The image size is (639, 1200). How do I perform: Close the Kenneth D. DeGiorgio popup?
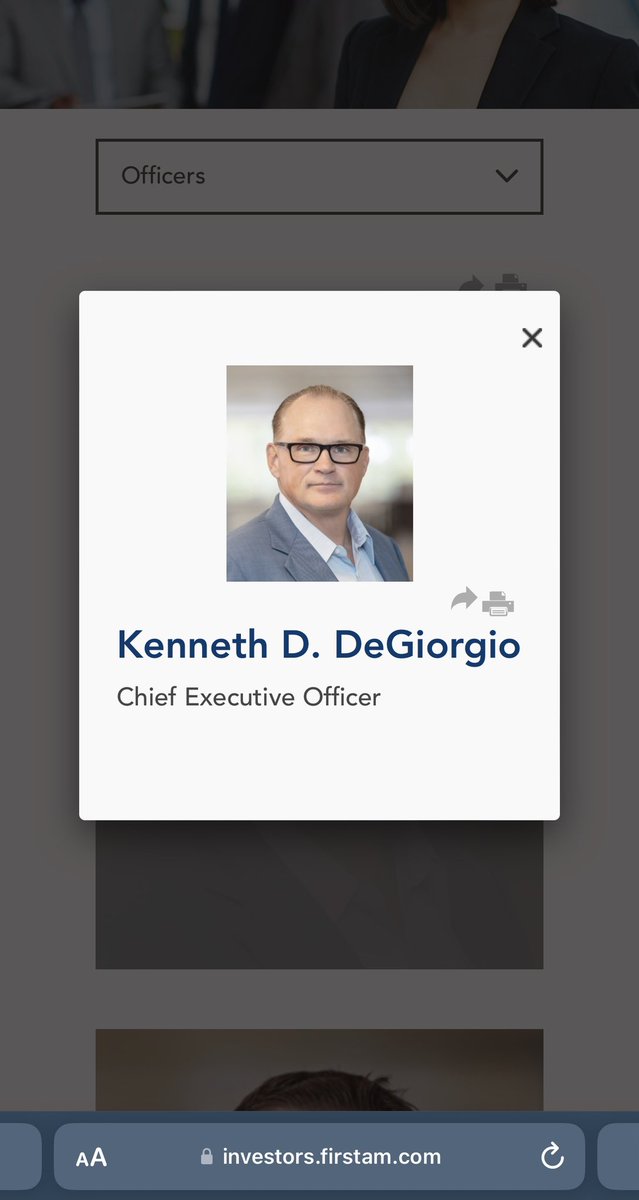532,338
